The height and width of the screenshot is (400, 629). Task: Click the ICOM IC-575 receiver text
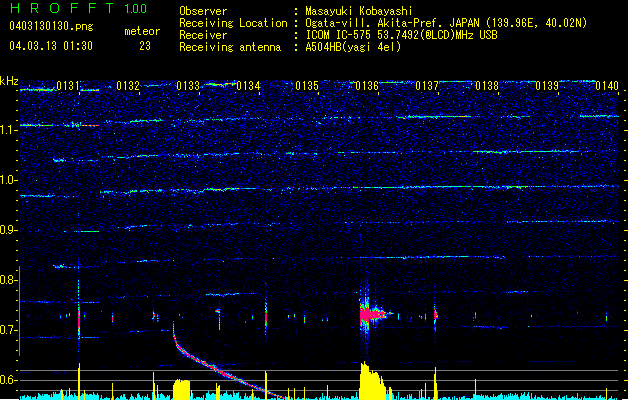pos(401,35)
